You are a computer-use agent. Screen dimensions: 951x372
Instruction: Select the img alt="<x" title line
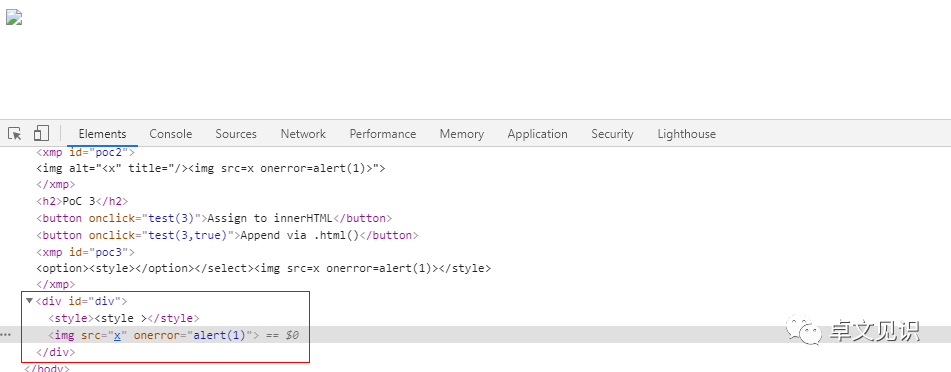click(210, 168)
